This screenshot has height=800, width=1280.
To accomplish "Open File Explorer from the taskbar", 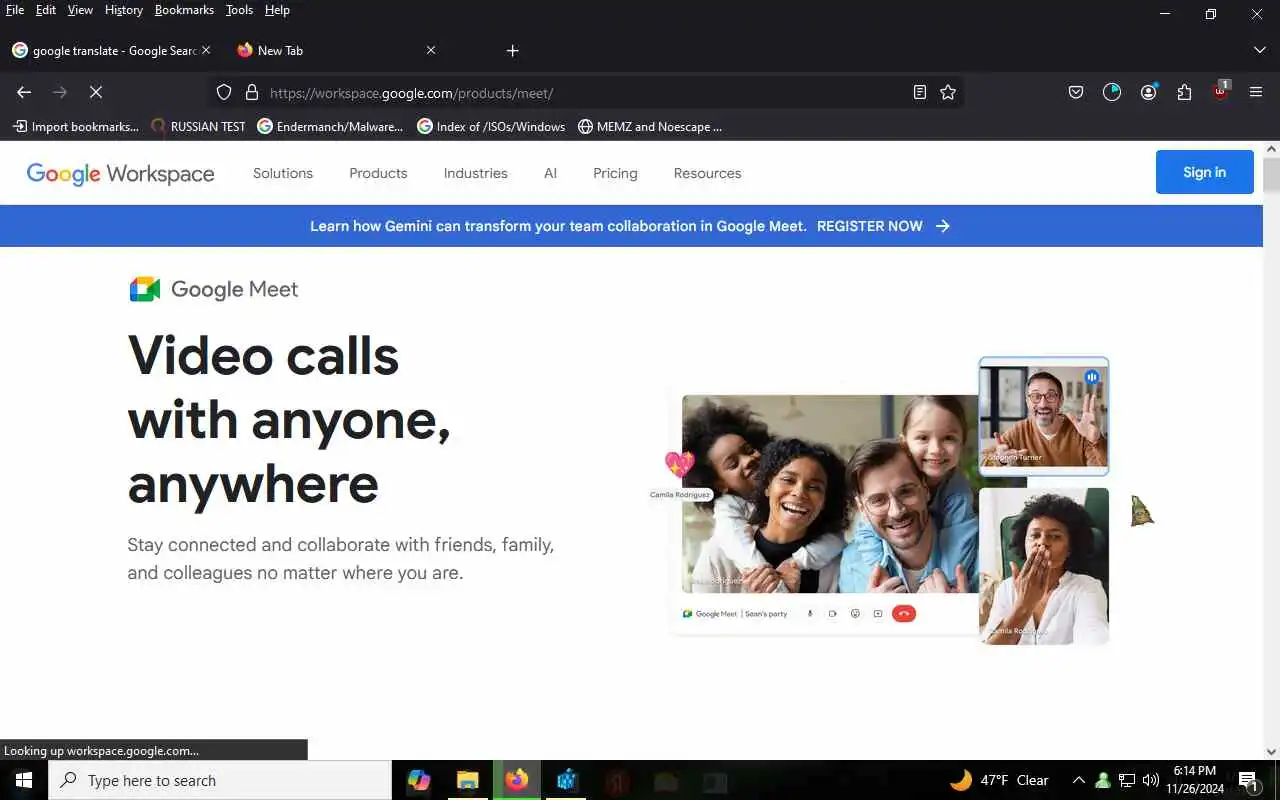I will (468, 780).
